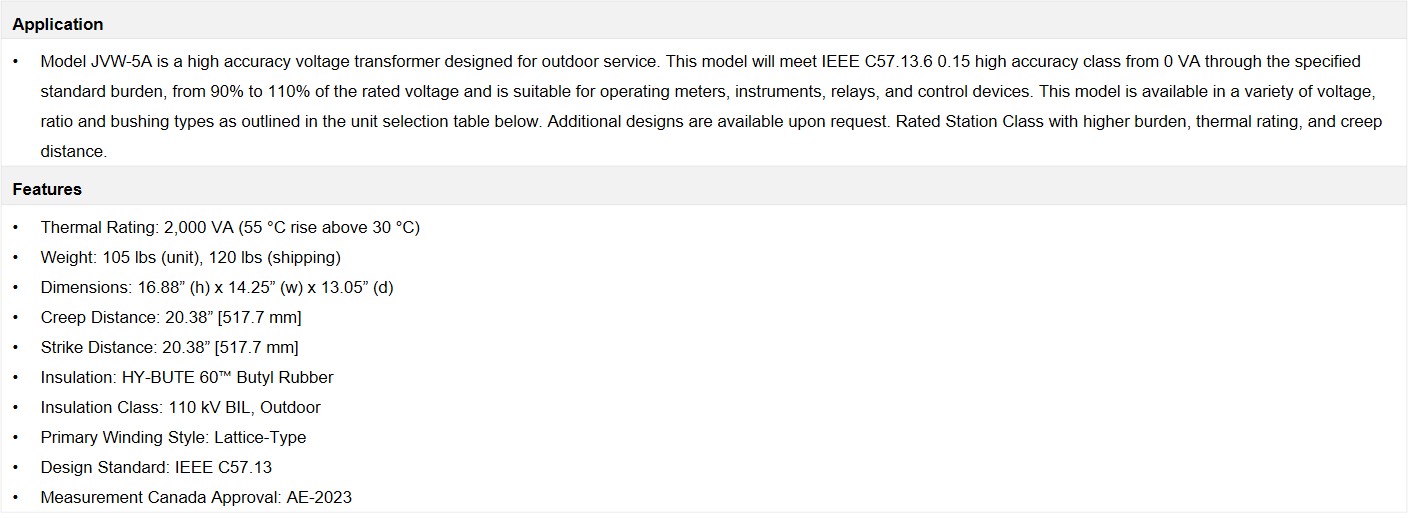Select the Design Standard IEEE C57.13 line

(x=156, y=467)
